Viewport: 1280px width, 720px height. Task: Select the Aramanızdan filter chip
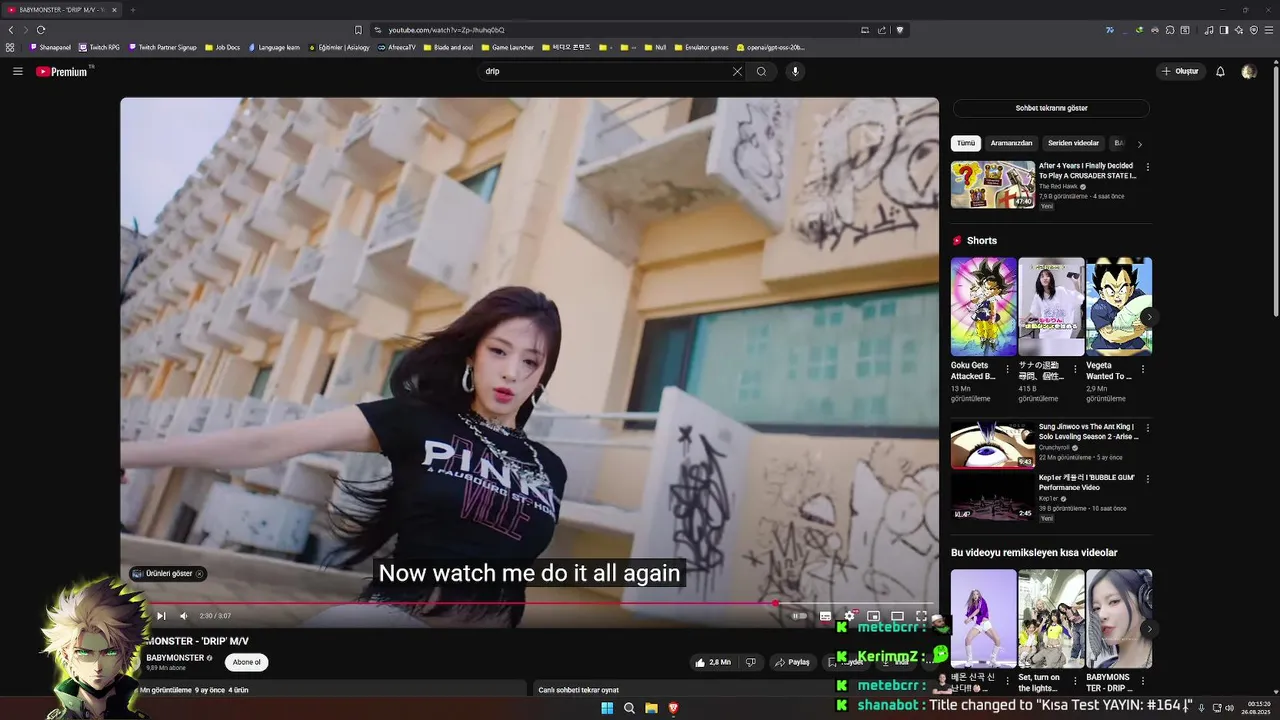point(1011,143)
